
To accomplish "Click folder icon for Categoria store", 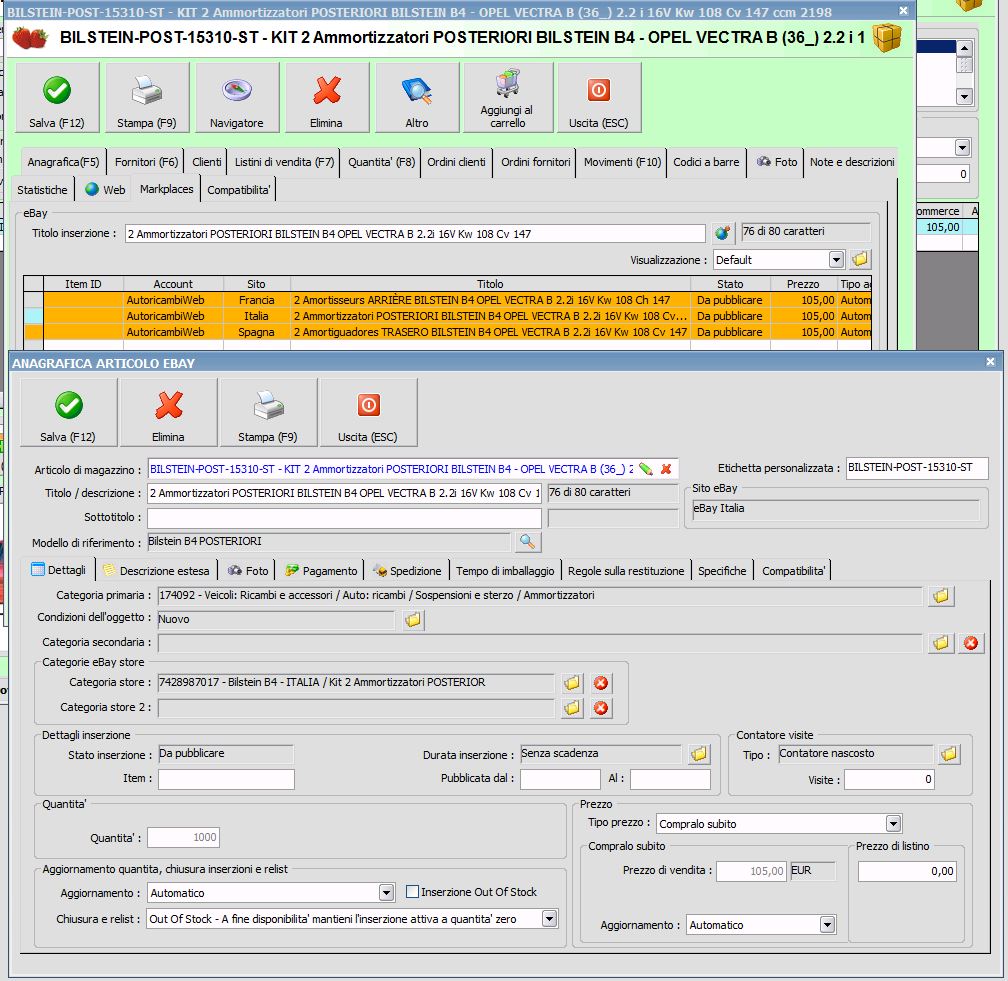I will [572, 683].
